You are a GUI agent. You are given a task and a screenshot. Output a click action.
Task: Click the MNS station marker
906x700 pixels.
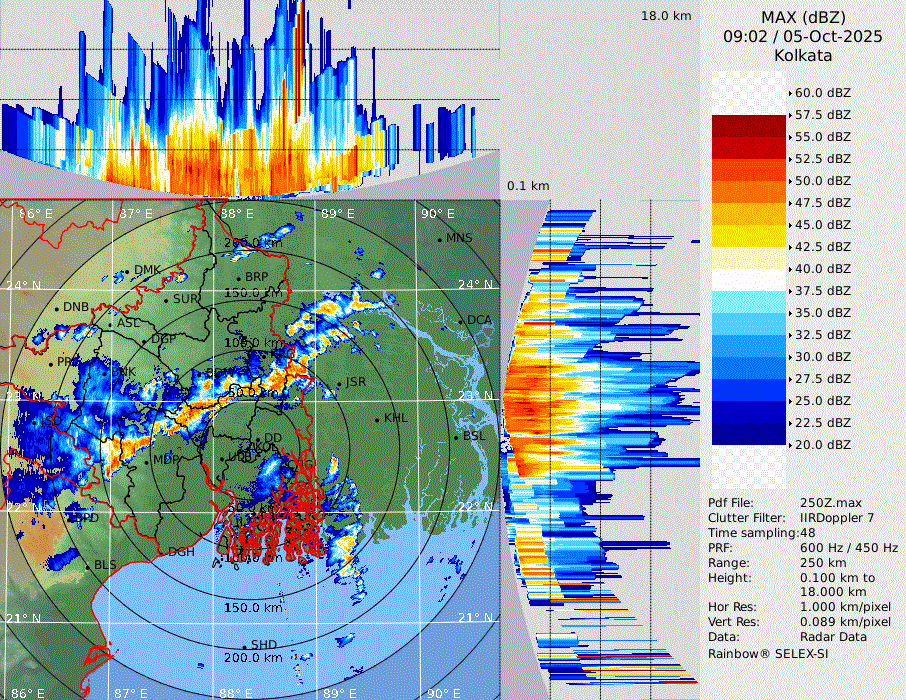point(439,239)
